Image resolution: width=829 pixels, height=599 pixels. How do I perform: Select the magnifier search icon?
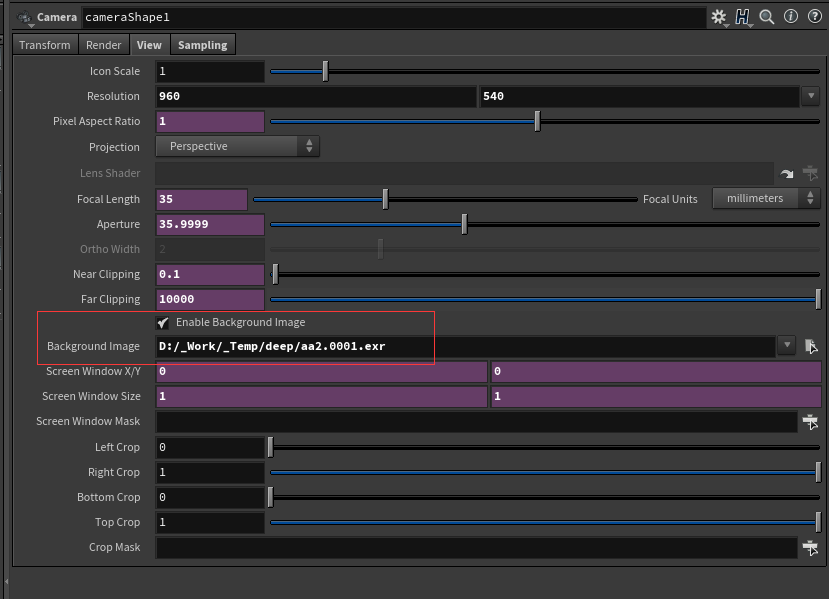tap(764, 16)
